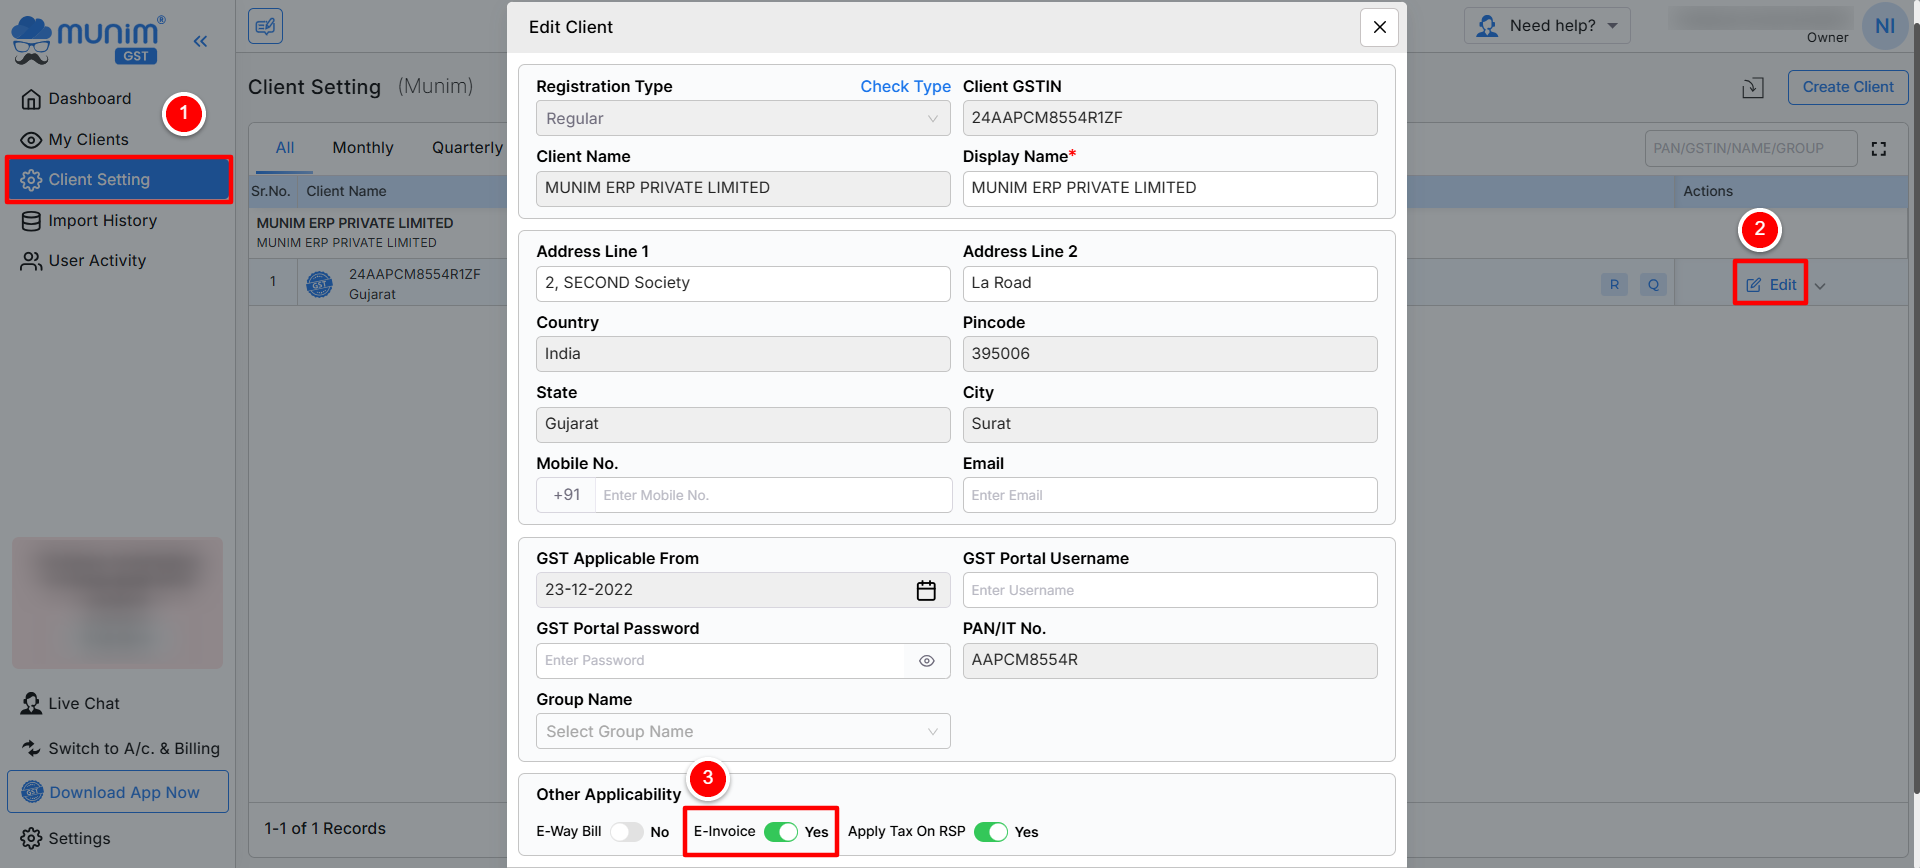This screenshot has width=1920, height=868.
Task: Click the calendar icon in GST Applicable From
Action: click(926, 591)
